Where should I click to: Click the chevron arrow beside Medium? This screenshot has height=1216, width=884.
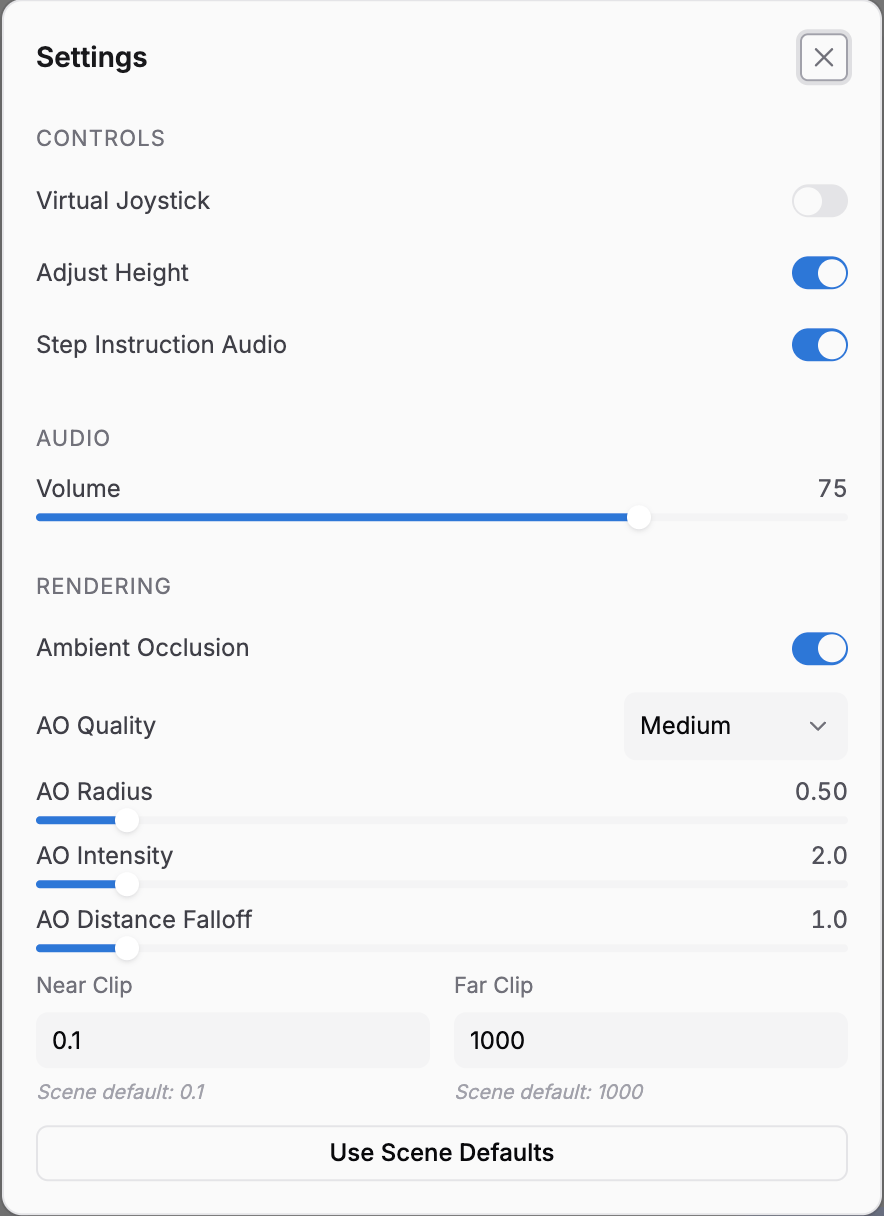click(818, 726)
